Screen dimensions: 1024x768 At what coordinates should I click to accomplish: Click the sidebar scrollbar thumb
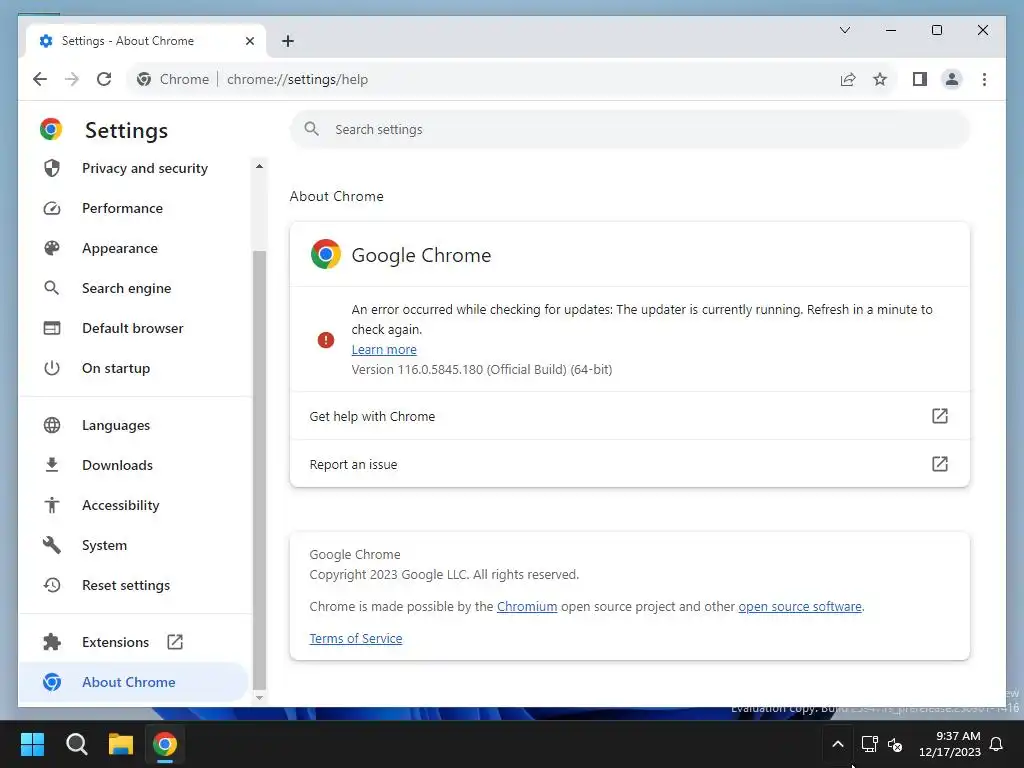click(259, 470)
